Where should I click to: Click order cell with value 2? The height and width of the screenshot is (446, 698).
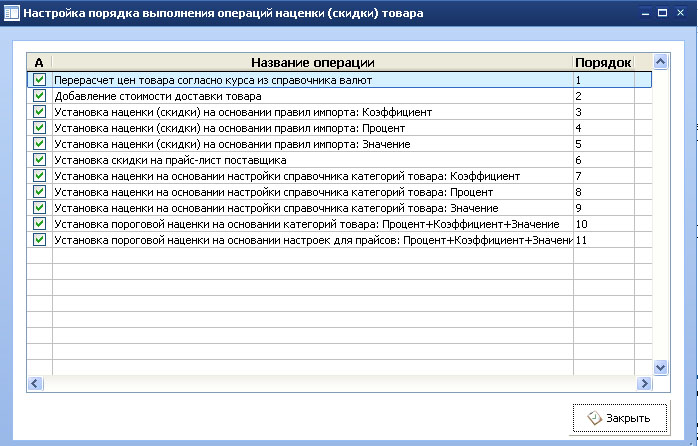click(604, 96)
